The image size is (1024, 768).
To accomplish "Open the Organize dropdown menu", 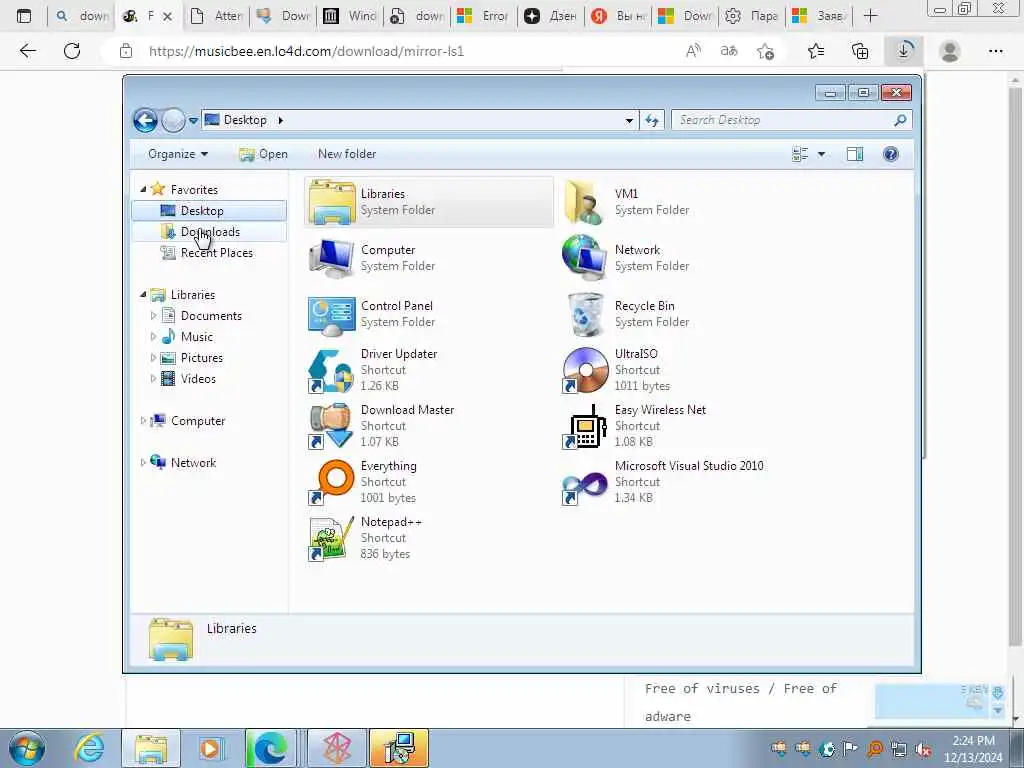I will point(178,154).
